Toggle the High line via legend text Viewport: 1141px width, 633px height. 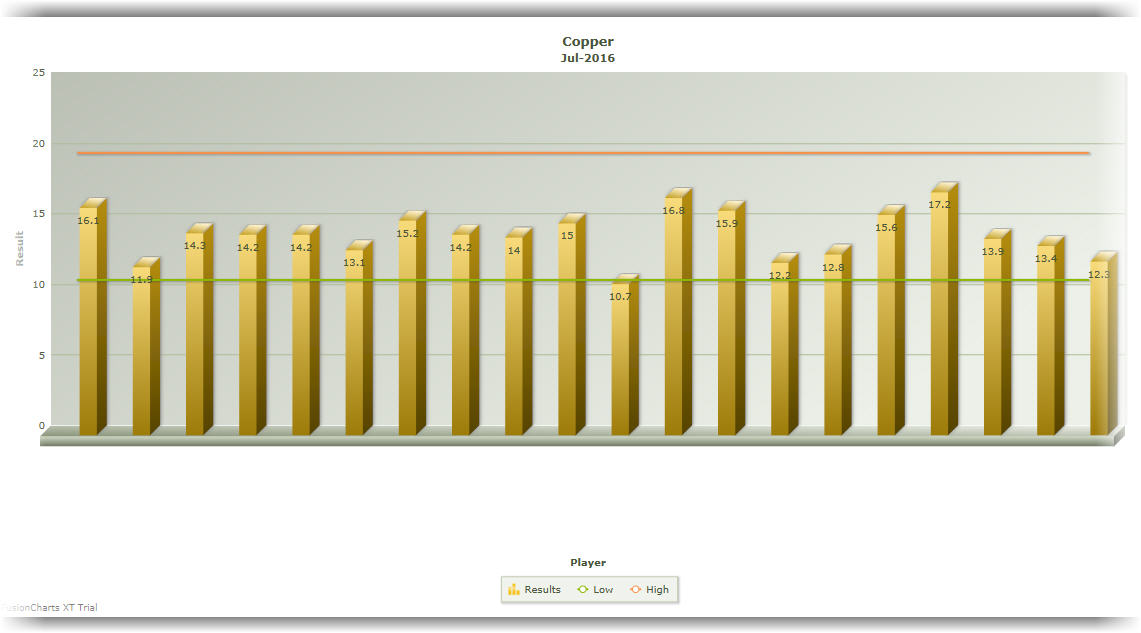pos(657,590)
